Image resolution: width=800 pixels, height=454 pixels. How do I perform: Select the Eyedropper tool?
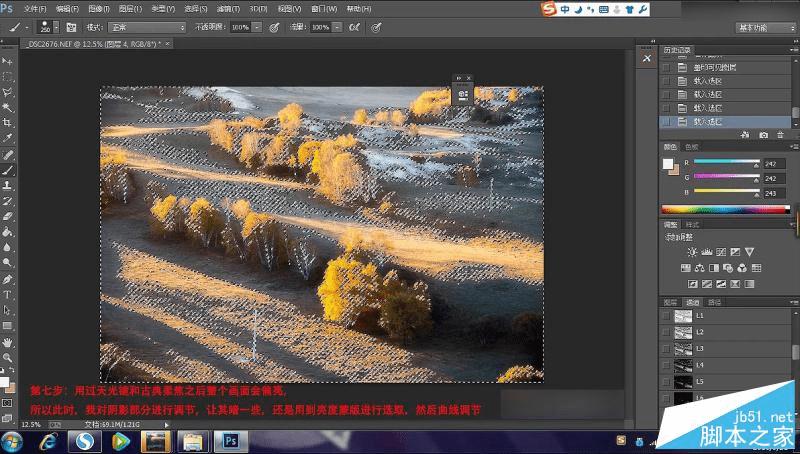pyautogui.click(x=7, y=138)
